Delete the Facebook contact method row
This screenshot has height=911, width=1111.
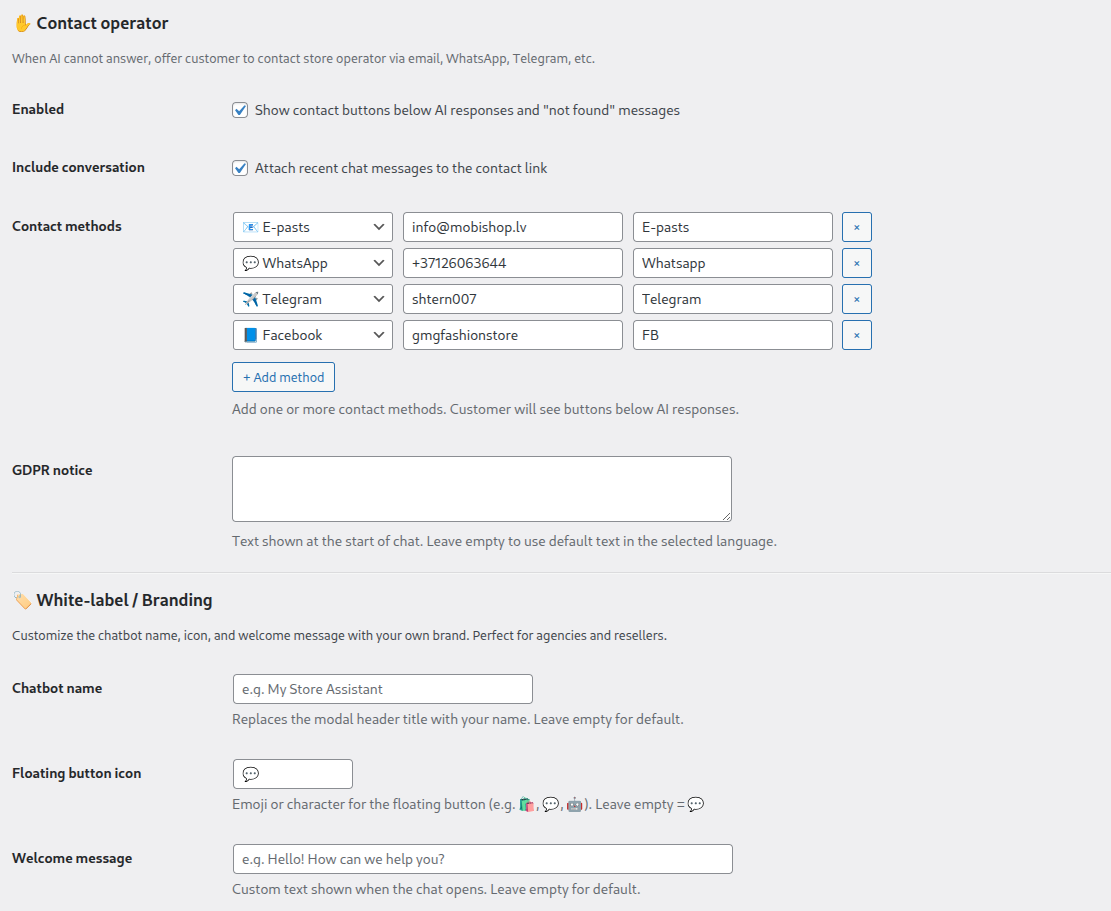tap(857, 336)
